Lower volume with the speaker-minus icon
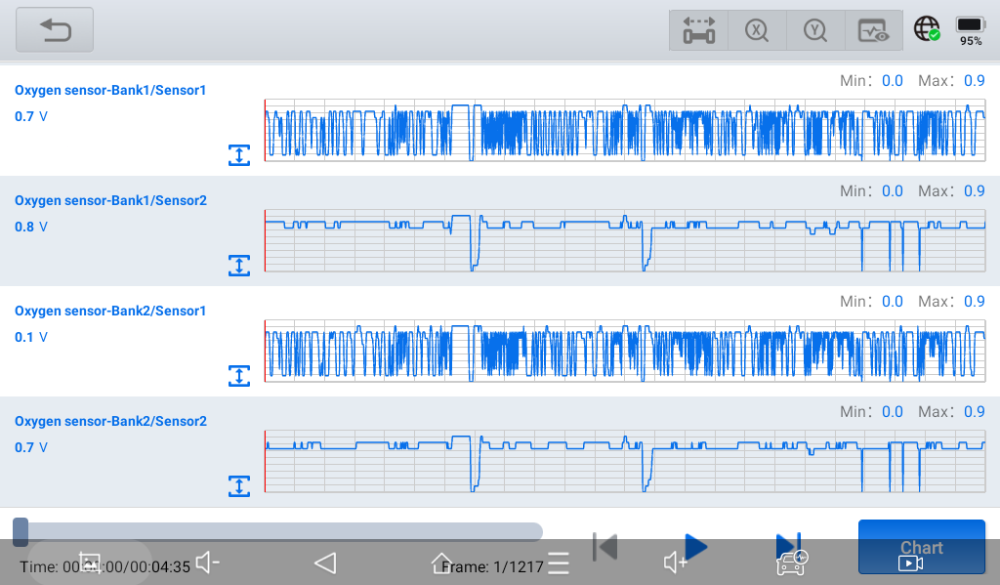Screen dimensions: 1000x585 coord(207,563)
